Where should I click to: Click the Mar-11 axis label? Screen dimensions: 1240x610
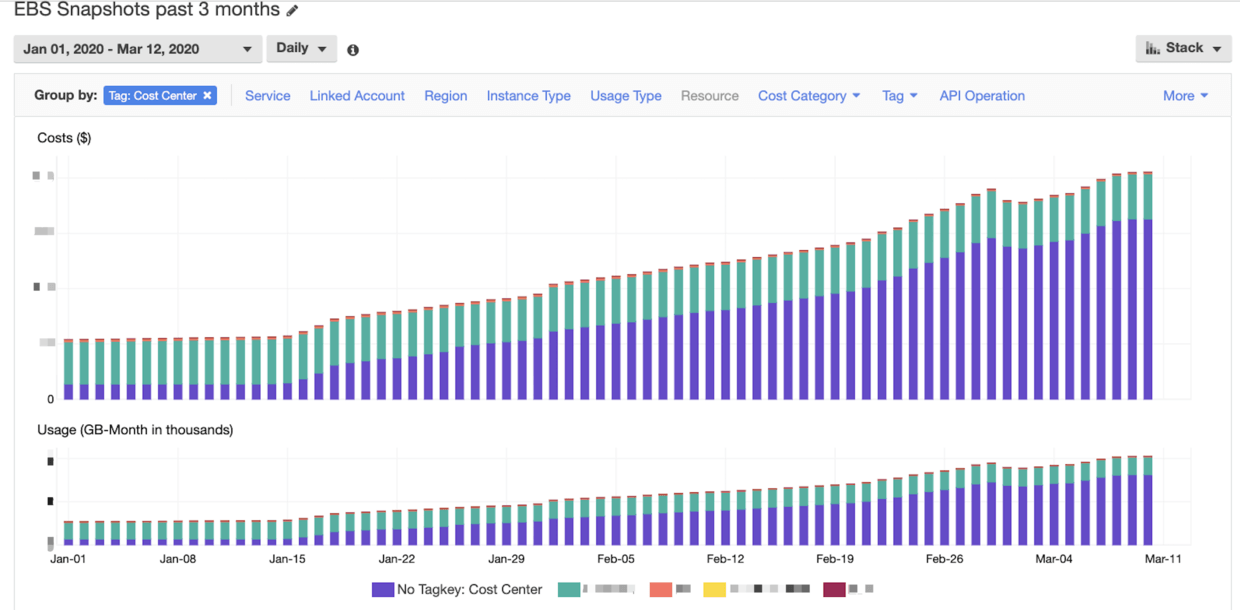coord(1163,559)
